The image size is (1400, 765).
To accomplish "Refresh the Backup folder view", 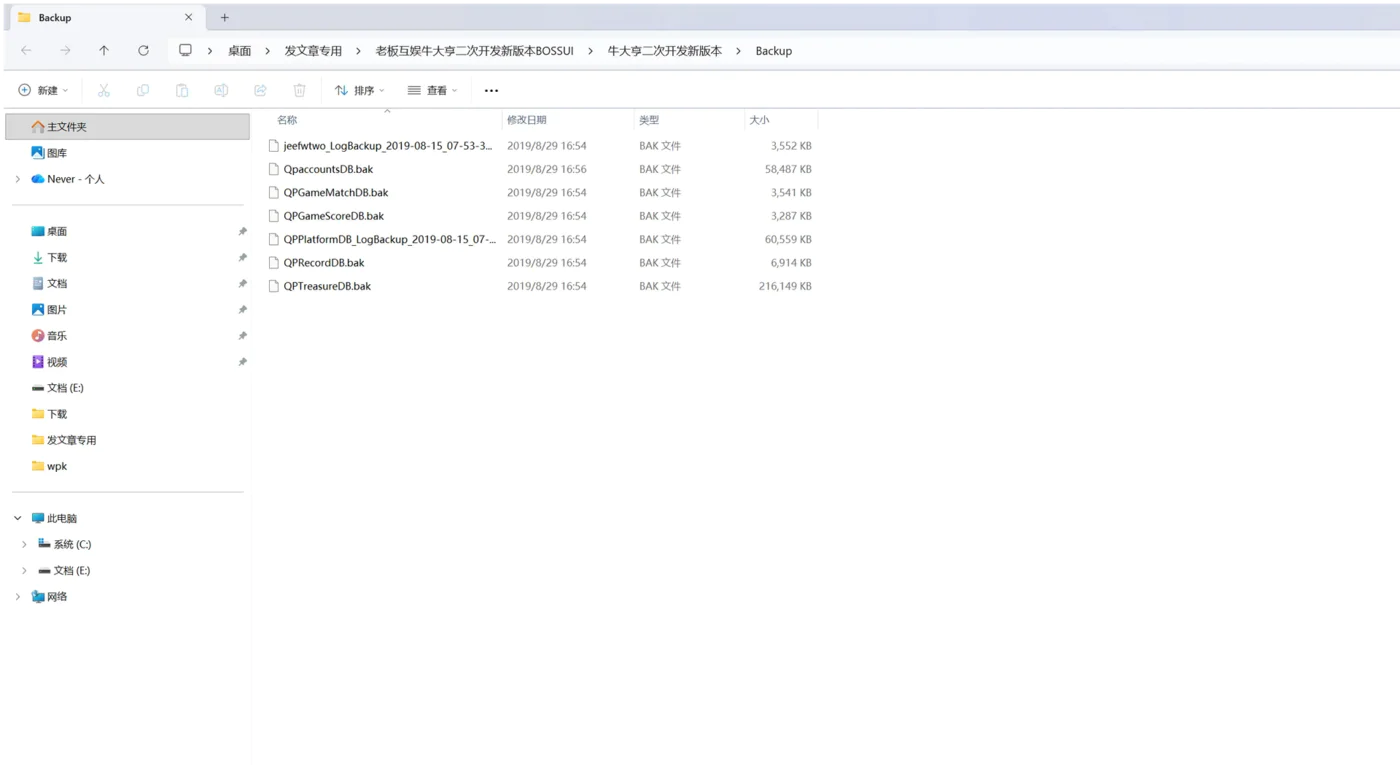I will [x=143, y=51].
